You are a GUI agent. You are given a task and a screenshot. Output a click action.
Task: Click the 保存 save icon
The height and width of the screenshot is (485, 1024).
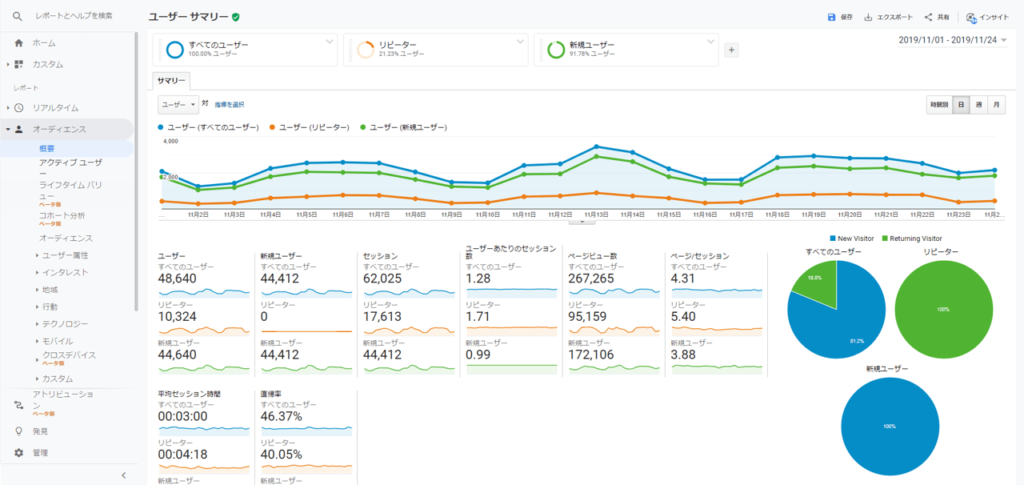coord(831,17)
